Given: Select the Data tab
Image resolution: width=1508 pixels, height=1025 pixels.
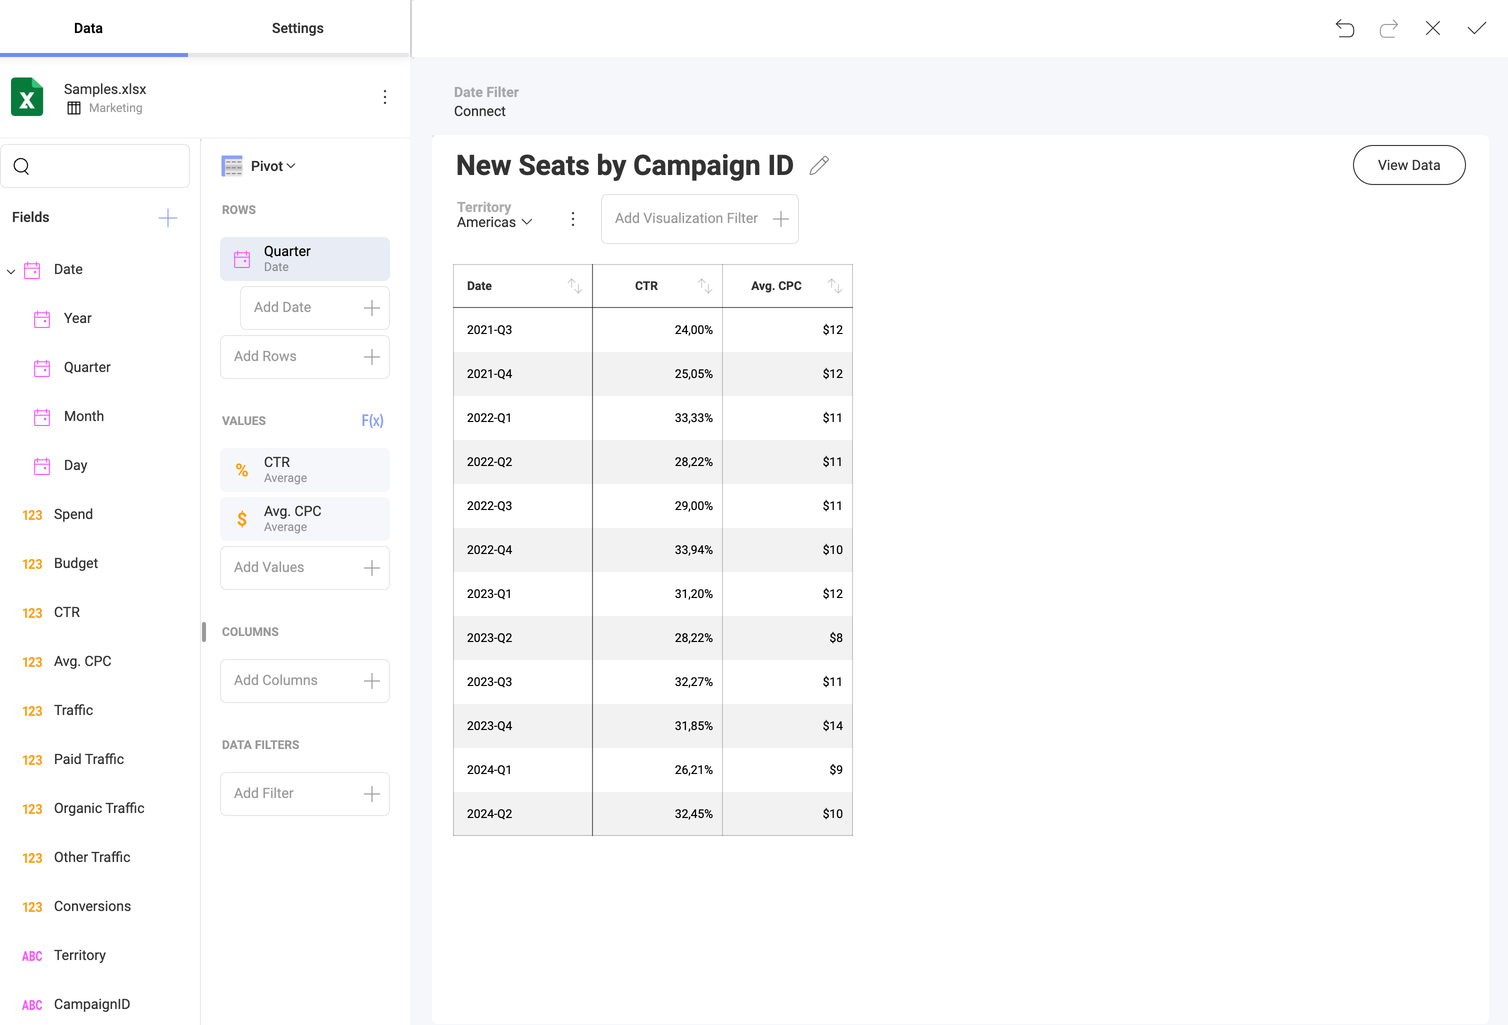Looking at the screenshot, I should tap(88, 28).
